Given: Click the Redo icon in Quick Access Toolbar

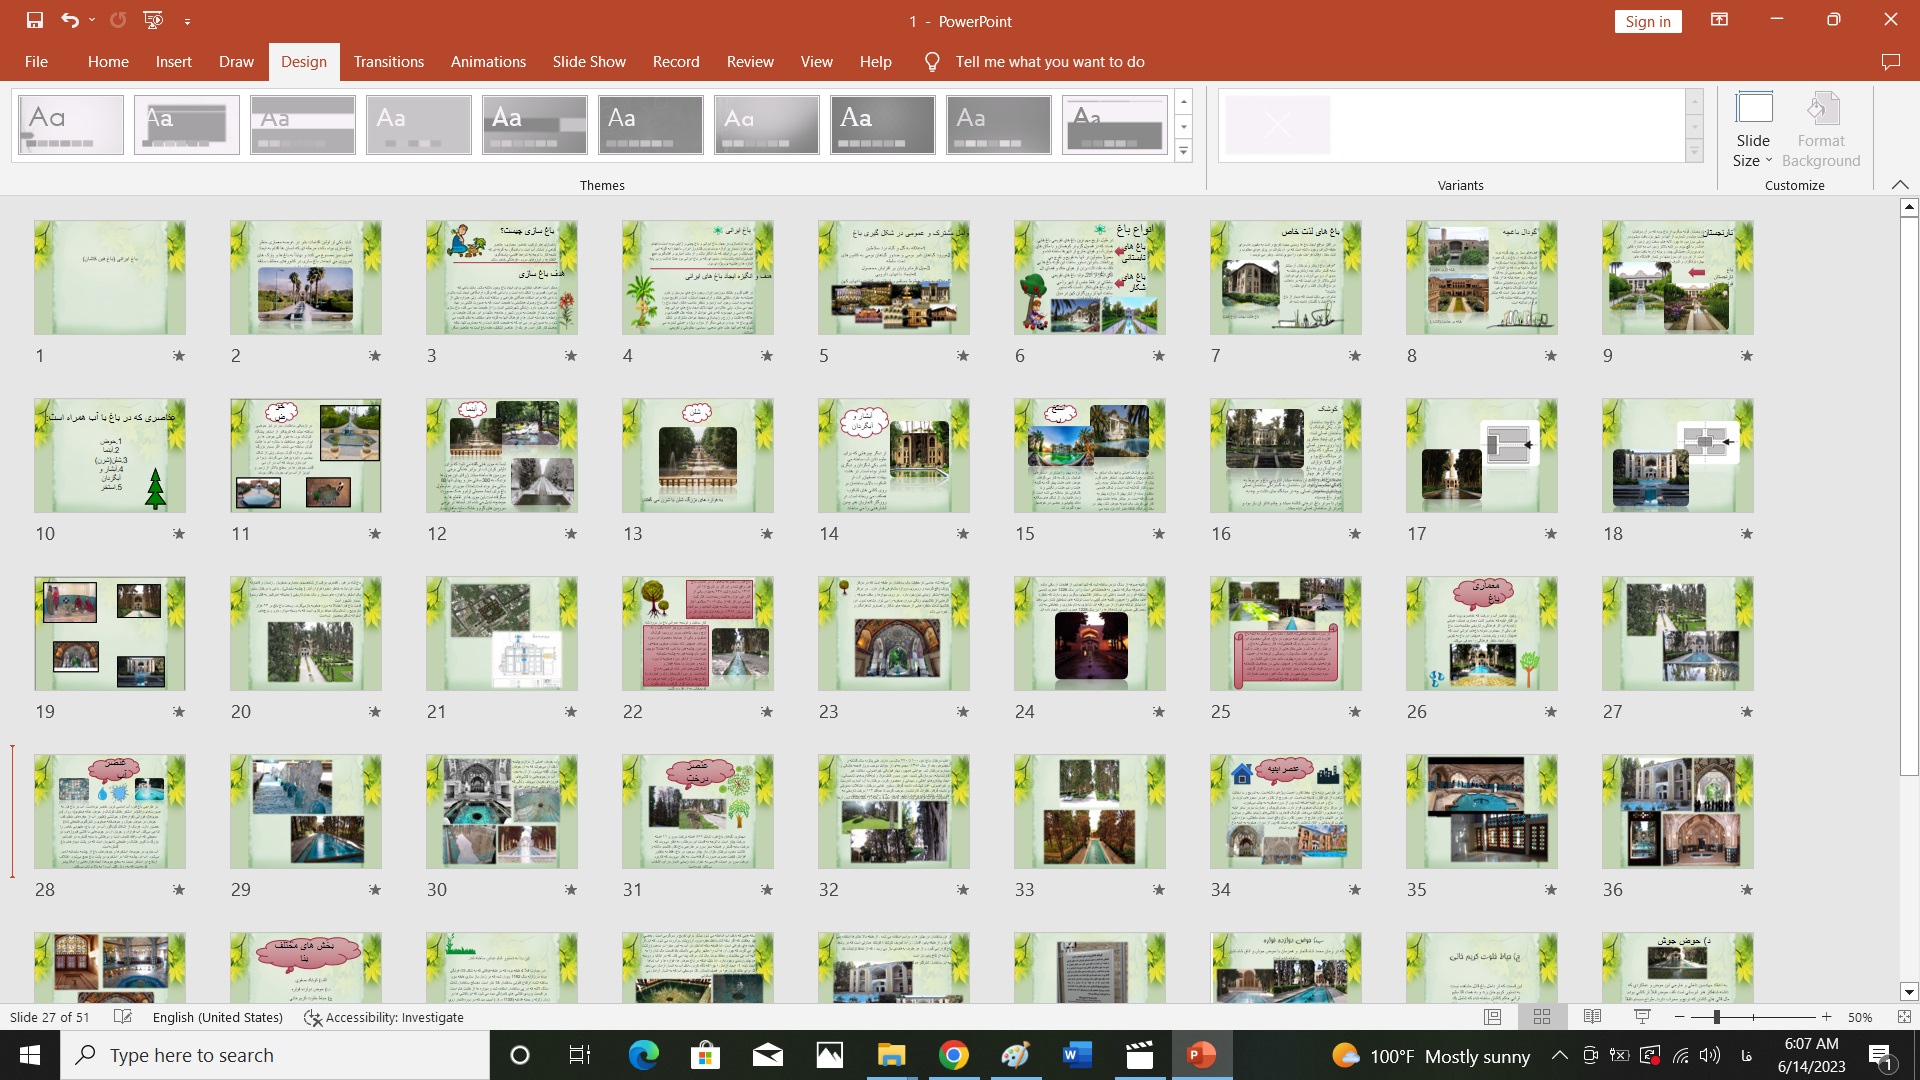Looking at the screenshot, I should (x=117, y=20).
